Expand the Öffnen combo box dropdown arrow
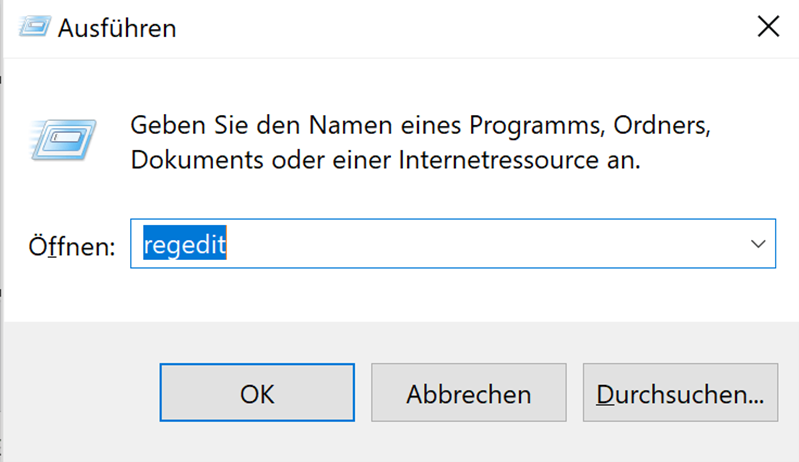Viewport: 799px width, 462px height. tap(758, 244)
